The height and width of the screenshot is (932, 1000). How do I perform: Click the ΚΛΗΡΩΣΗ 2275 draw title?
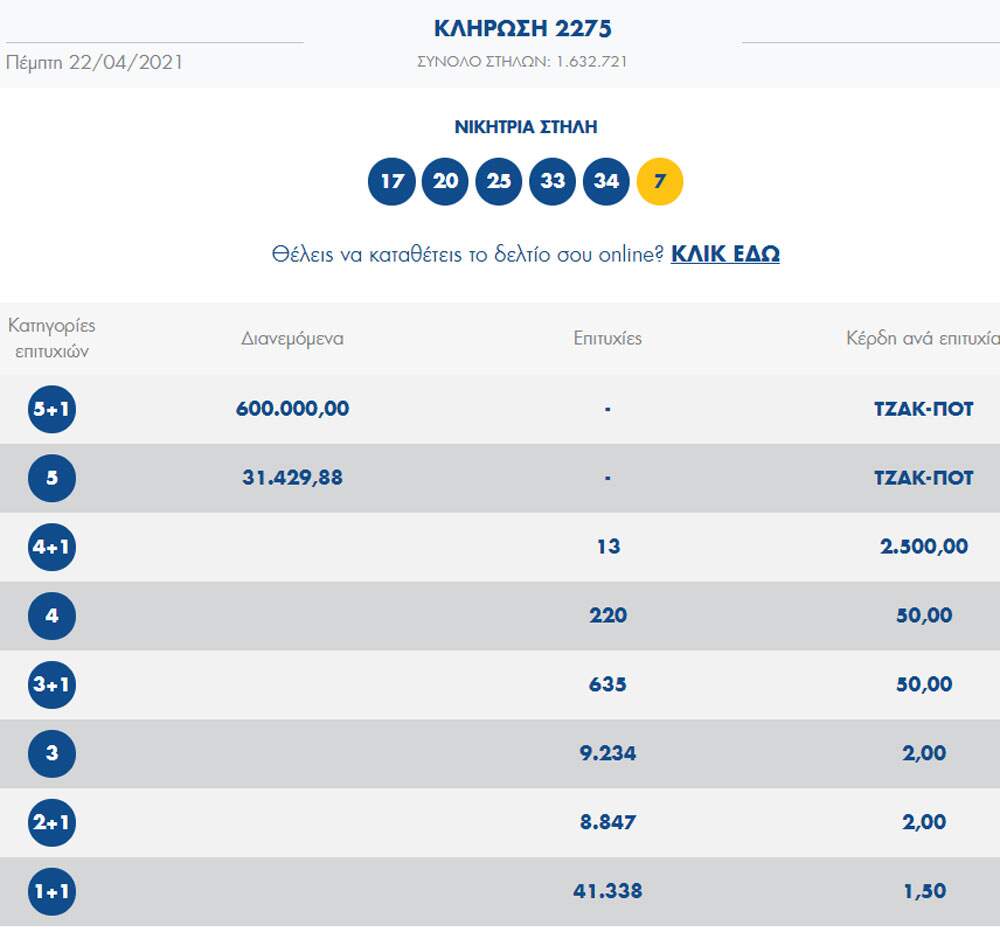point(522,28)
